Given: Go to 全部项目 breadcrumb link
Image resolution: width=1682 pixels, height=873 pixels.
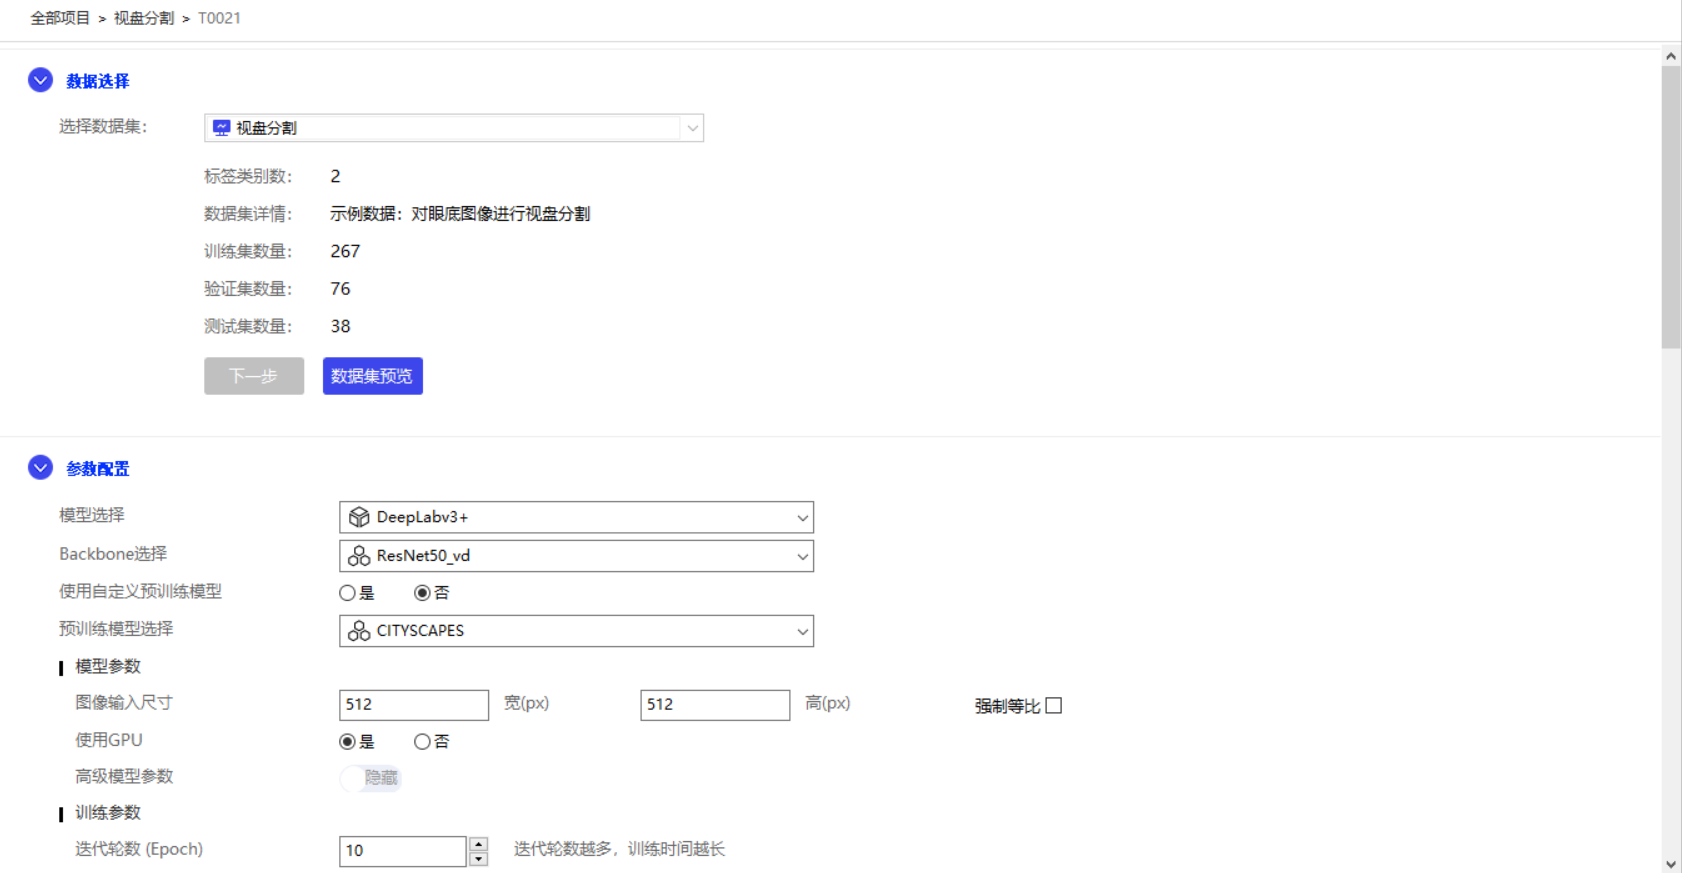Looking at the screenshot, I should pos(60,18).
